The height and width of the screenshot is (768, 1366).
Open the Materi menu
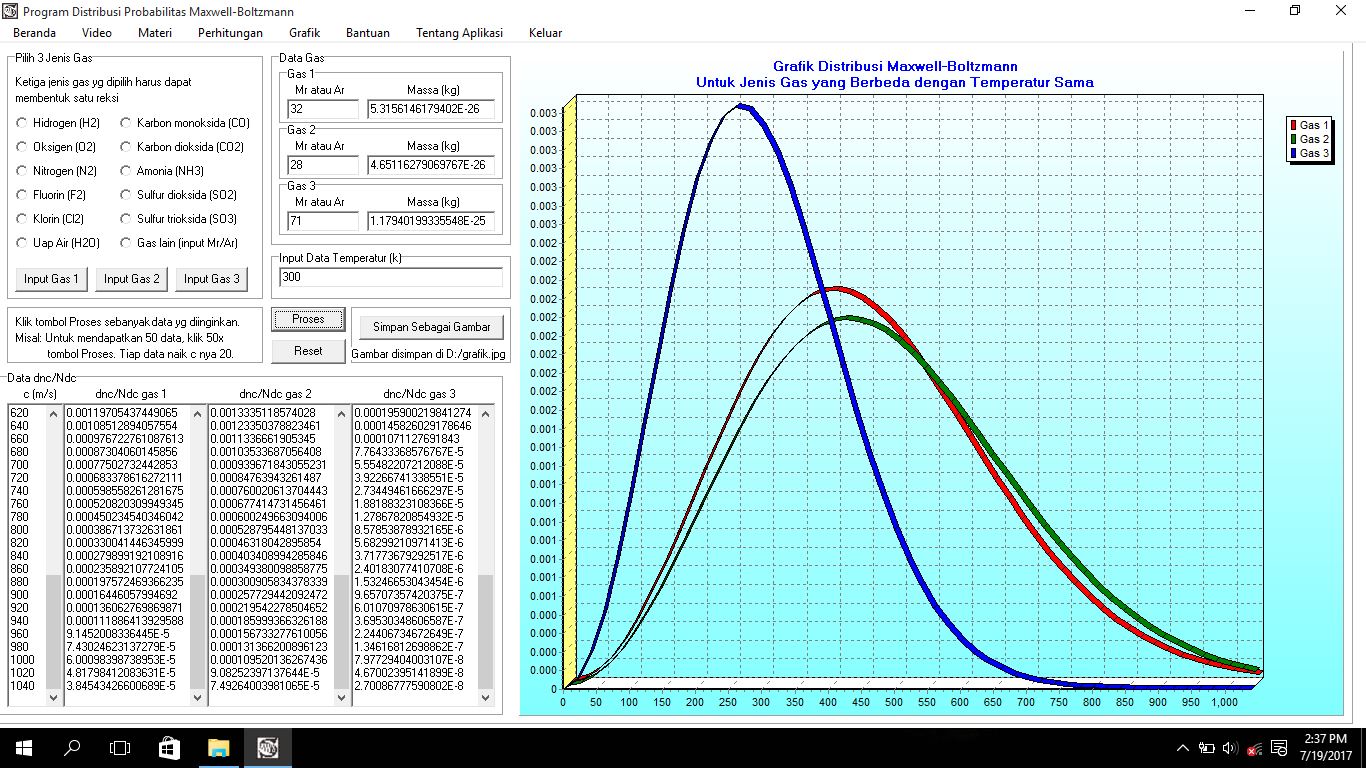click(x=155, y=33)
